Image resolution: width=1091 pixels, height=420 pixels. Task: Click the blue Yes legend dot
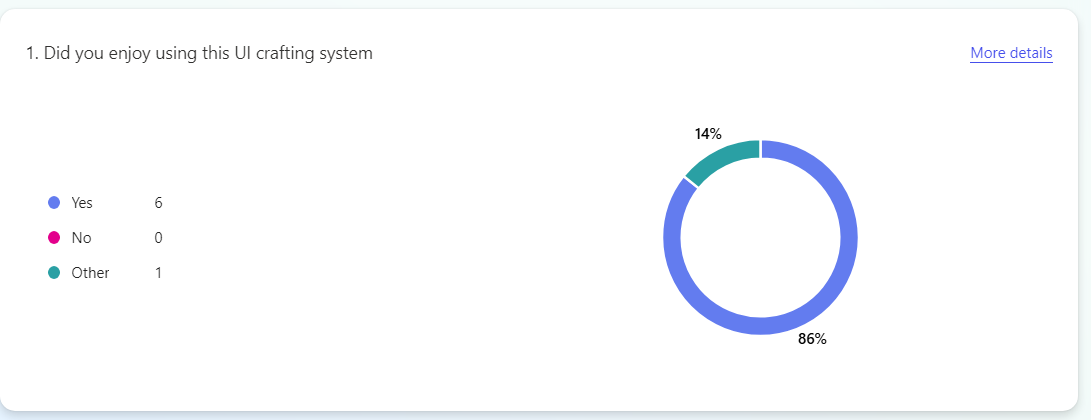[x=54, y=203]
